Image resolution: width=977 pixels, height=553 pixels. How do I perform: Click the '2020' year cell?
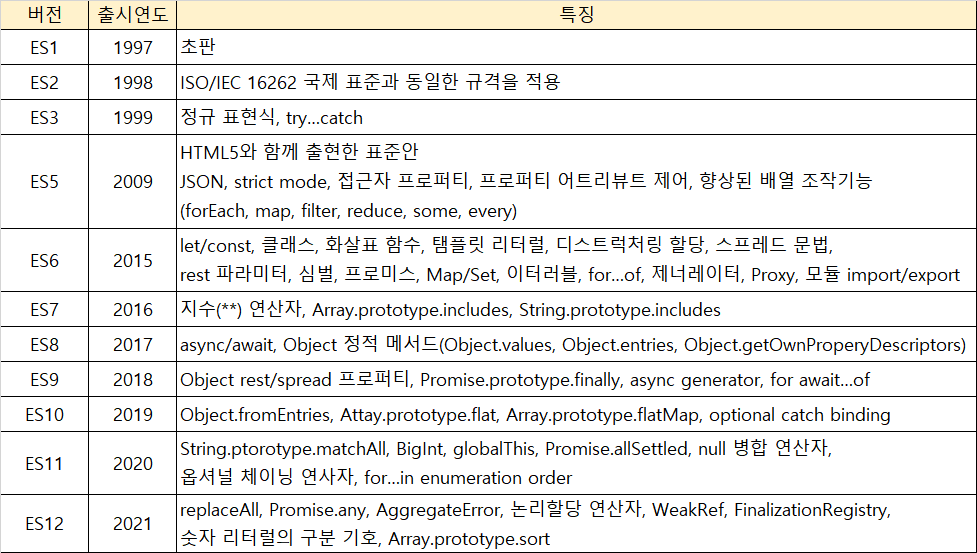(133, 463)
